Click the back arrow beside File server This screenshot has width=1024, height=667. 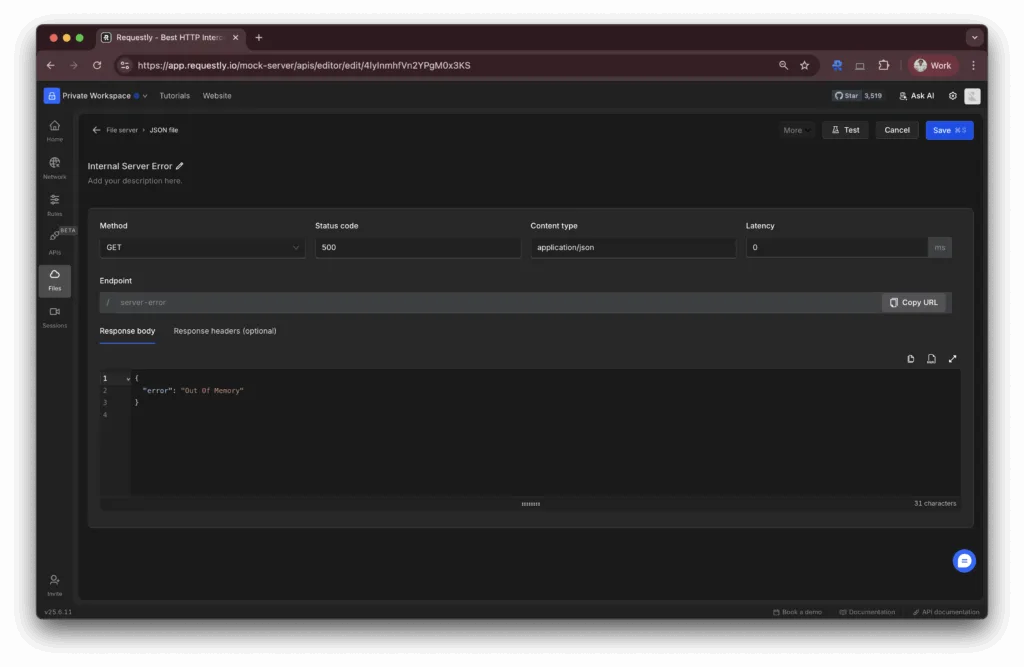(96, 130)
